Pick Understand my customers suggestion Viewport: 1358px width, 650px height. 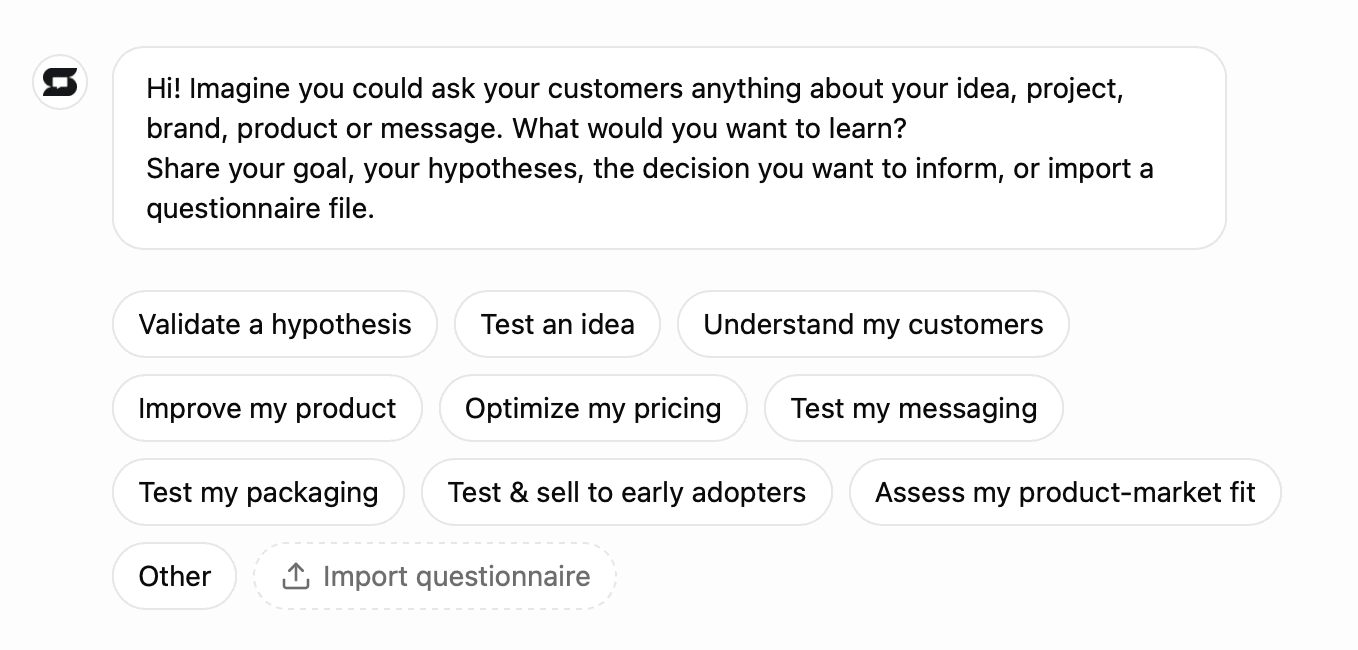pyautogui.click(x=873, y=324)
